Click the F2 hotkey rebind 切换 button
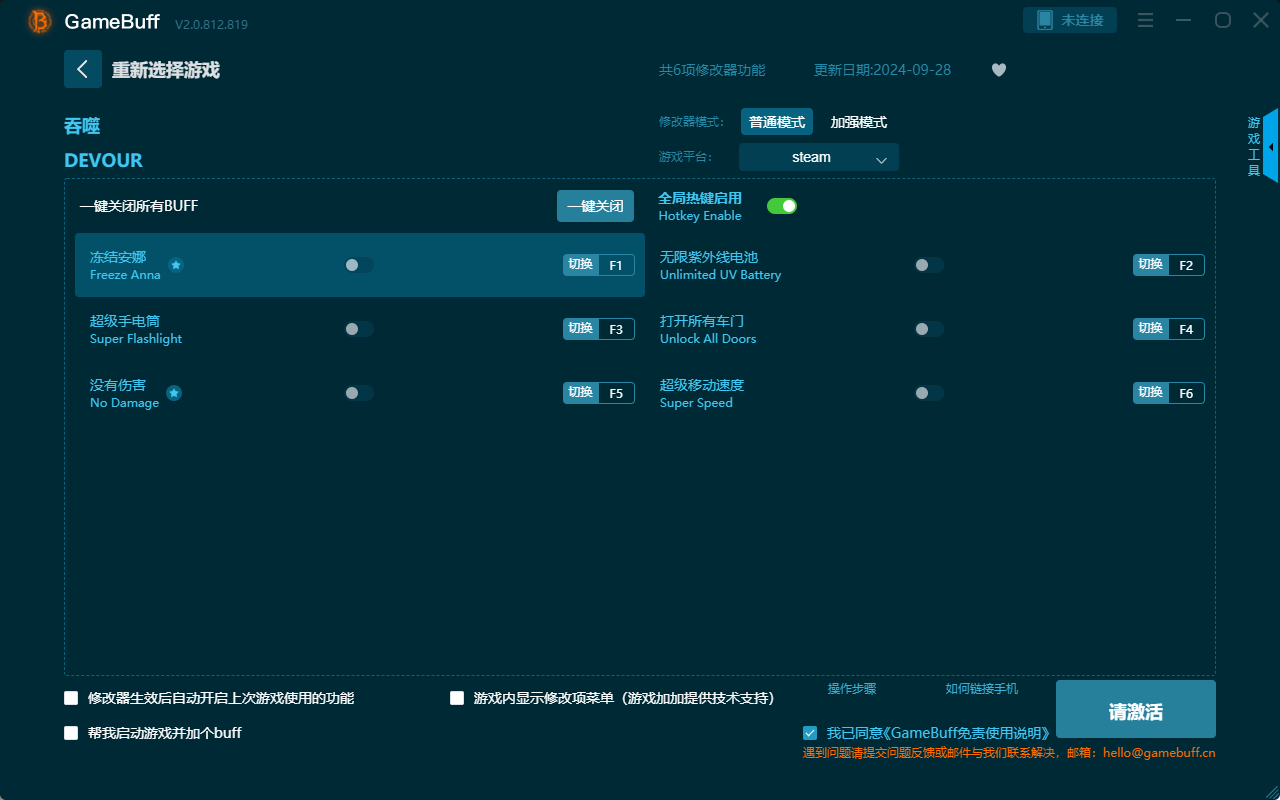 coord(1149,264)
